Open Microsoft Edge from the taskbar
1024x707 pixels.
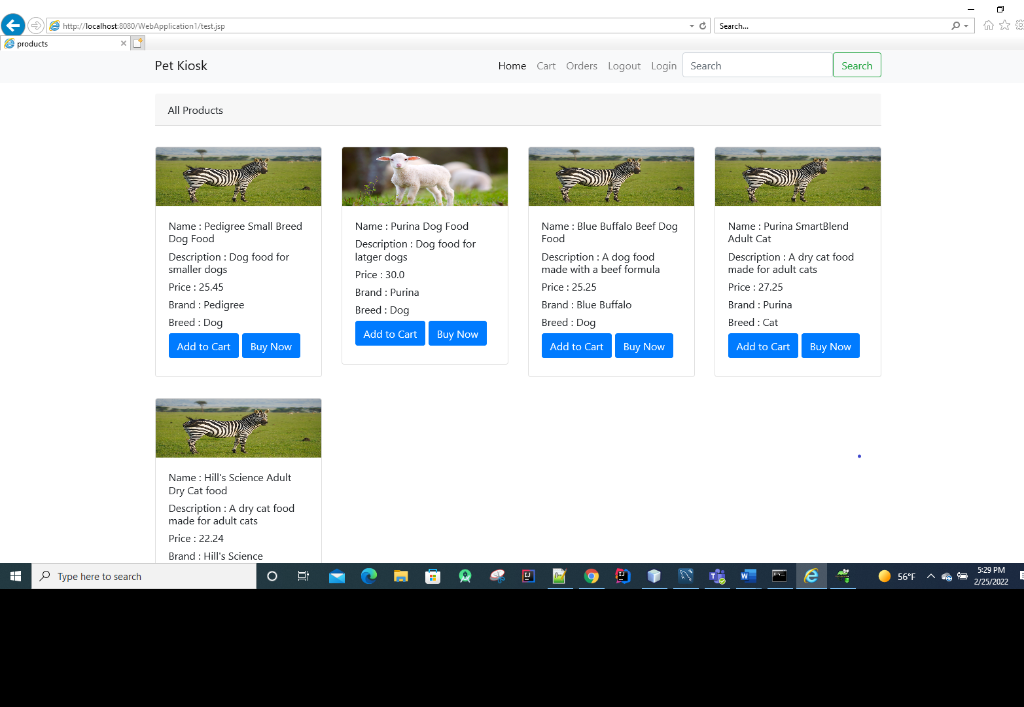pos(369,576)
